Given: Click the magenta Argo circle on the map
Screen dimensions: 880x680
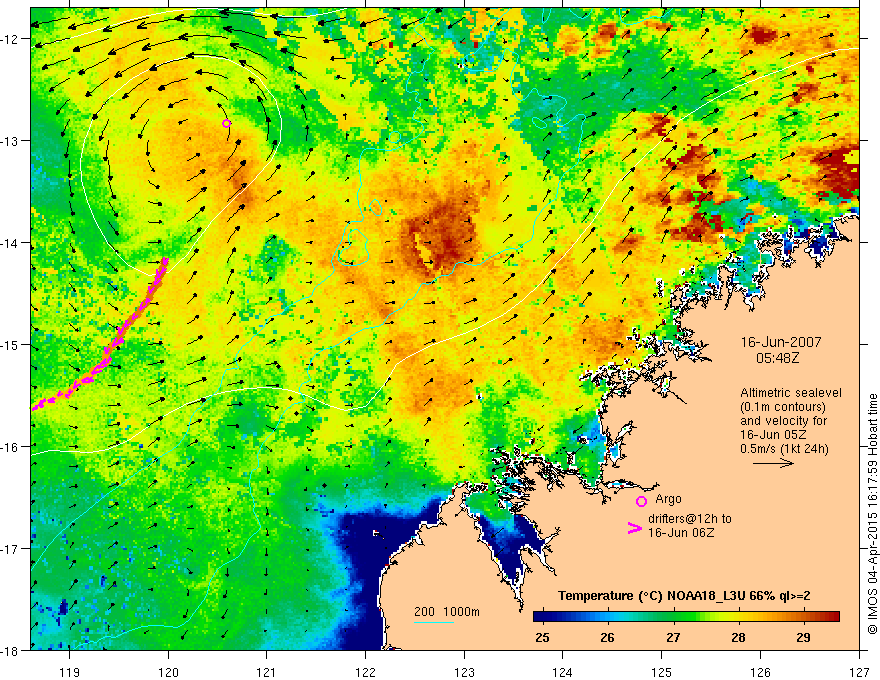Looking at the screenshot, I should pos(226,123).
